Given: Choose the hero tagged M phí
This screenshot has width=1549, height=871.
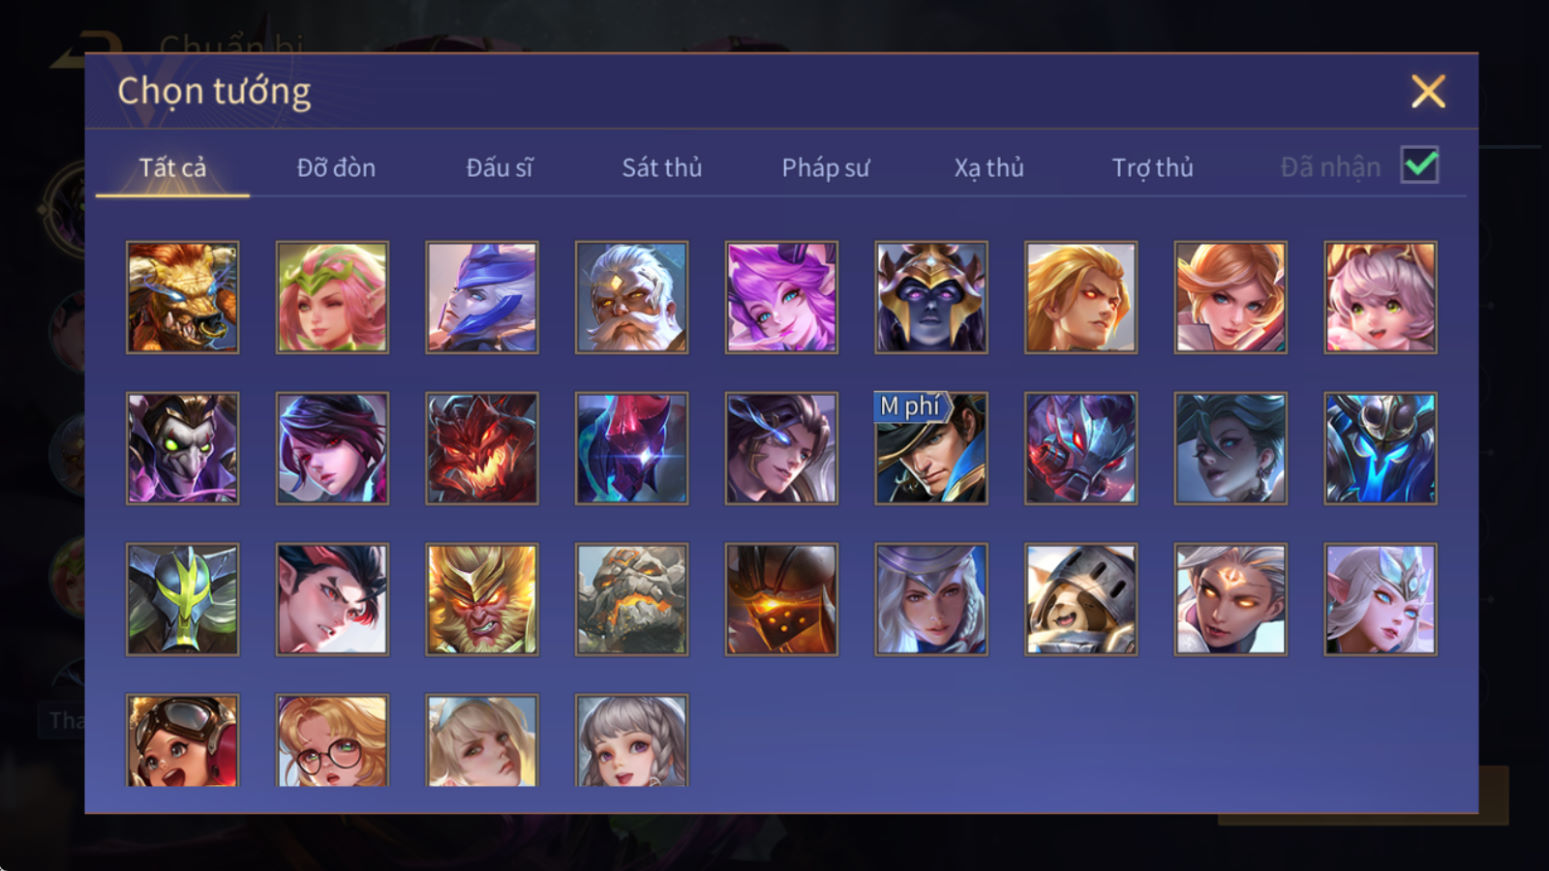Looking at the screenshot, I should click(931, 448).
